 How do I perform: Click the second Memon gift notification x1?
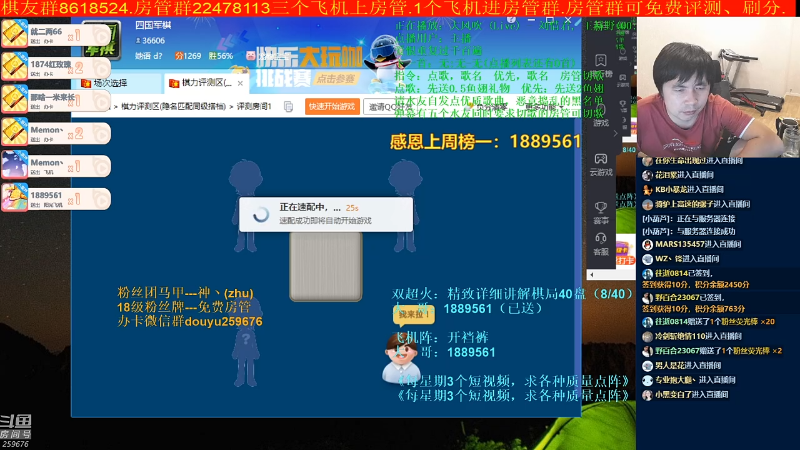(56, 166)
